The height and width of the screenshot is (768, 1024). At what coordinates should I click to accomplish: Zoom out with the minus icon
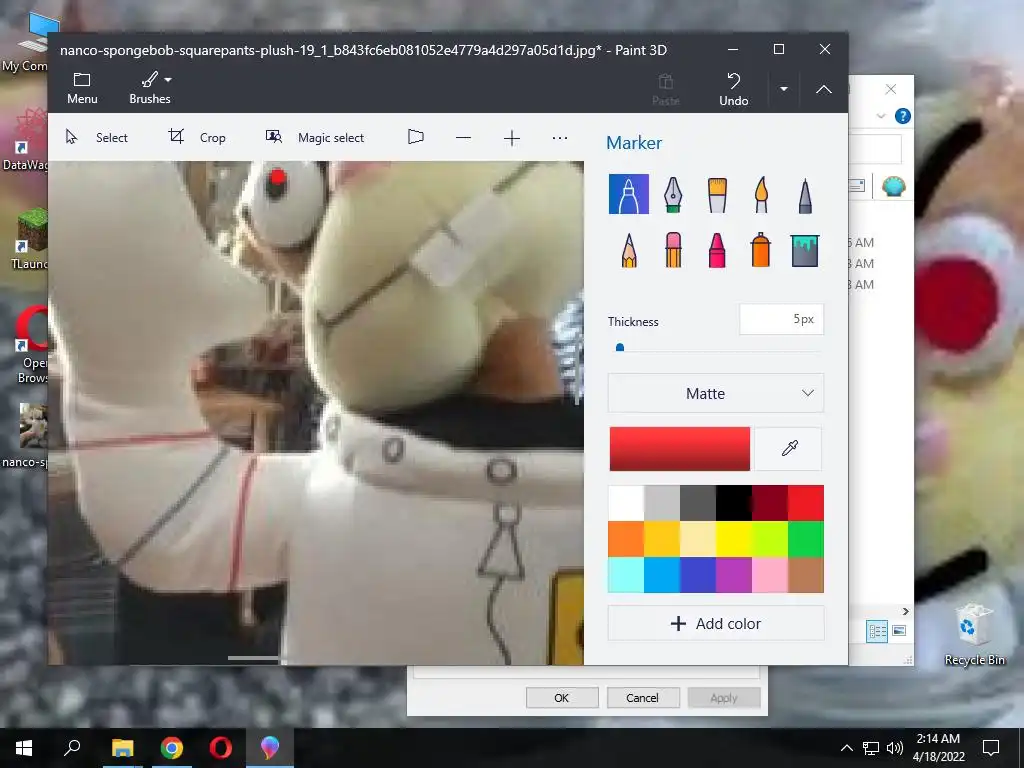click(463, 138)
